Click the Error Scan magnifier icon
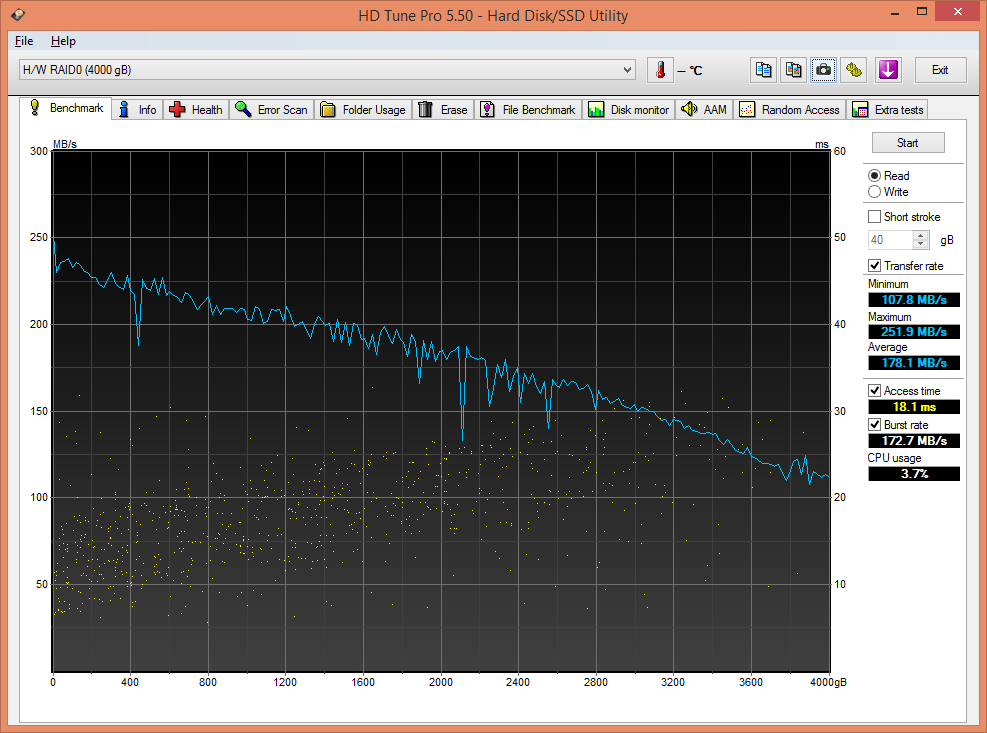 tap(243, 110)
